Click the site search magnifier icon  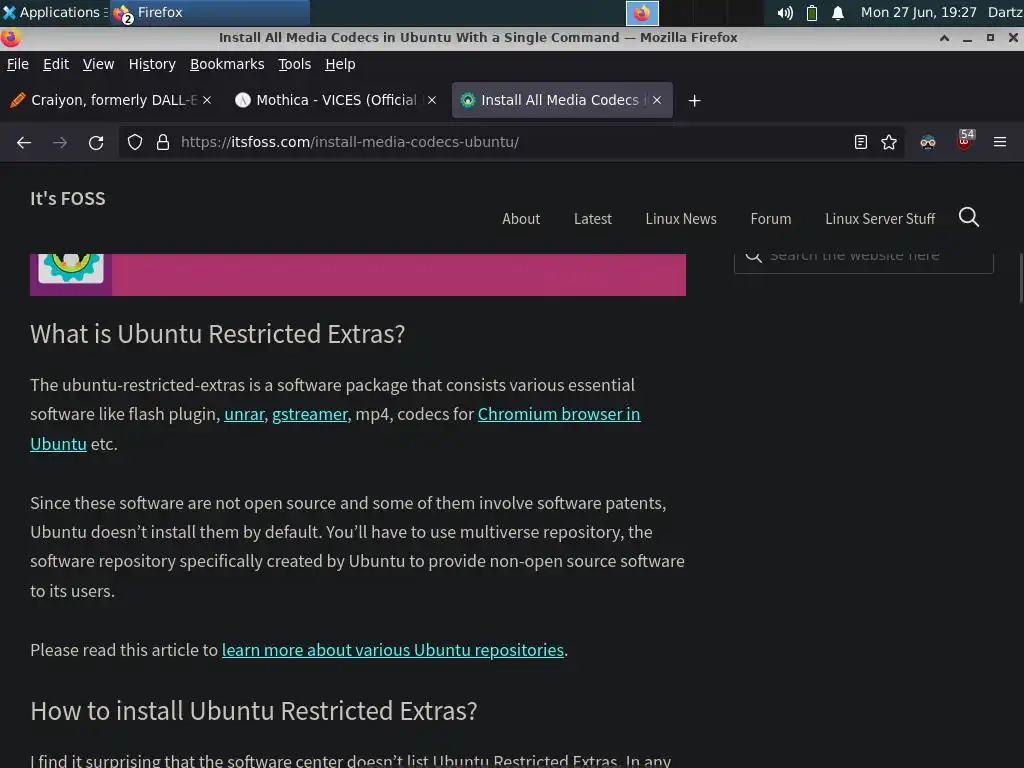968,217
